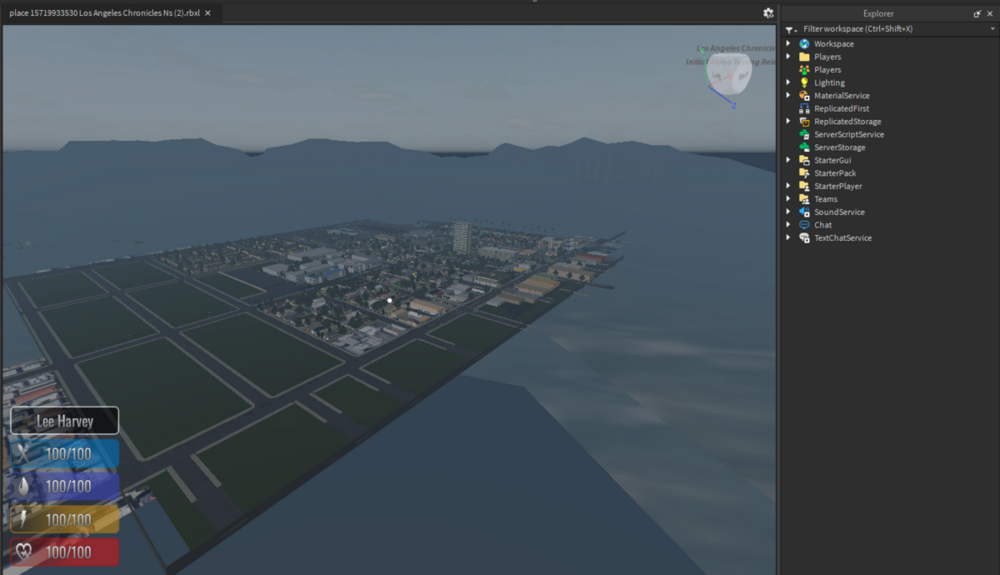
Task: Click the ReplicatedStorage icon
Action: pos(804,121)
